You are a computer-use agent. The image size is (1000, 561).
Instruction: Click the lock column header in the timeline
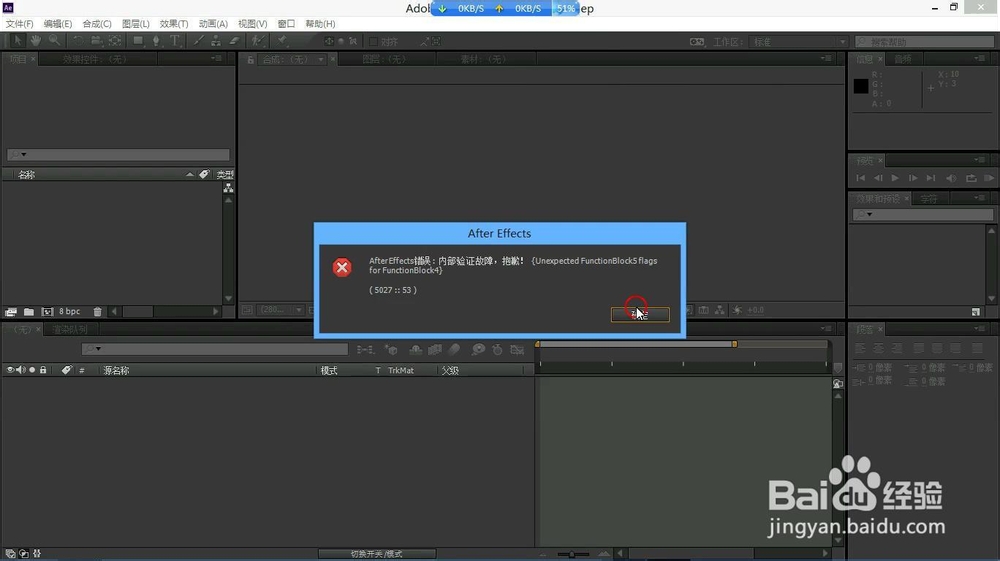coord(43,370)
